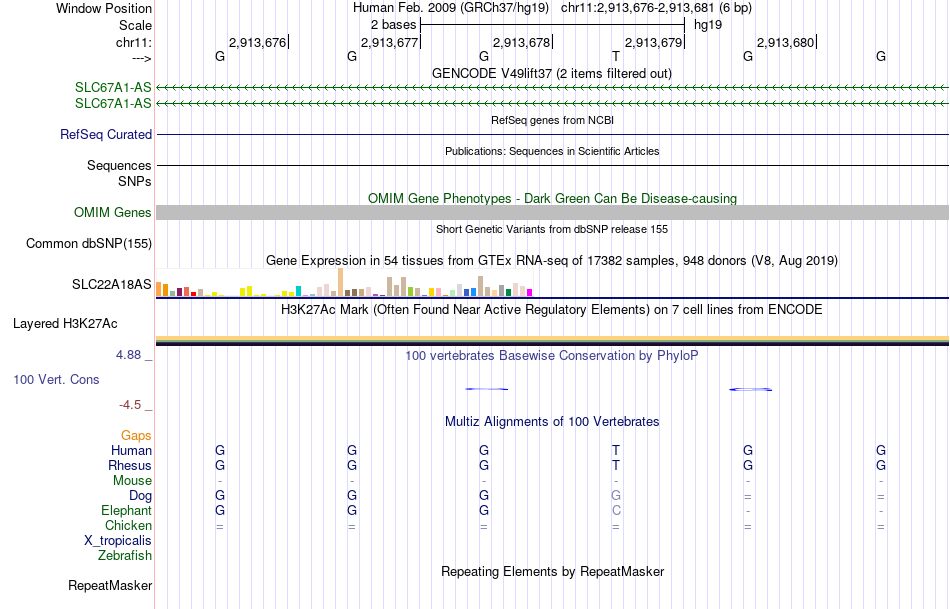Open the OMIM Genes track label

pyautogui.click(x=113, y=213)
